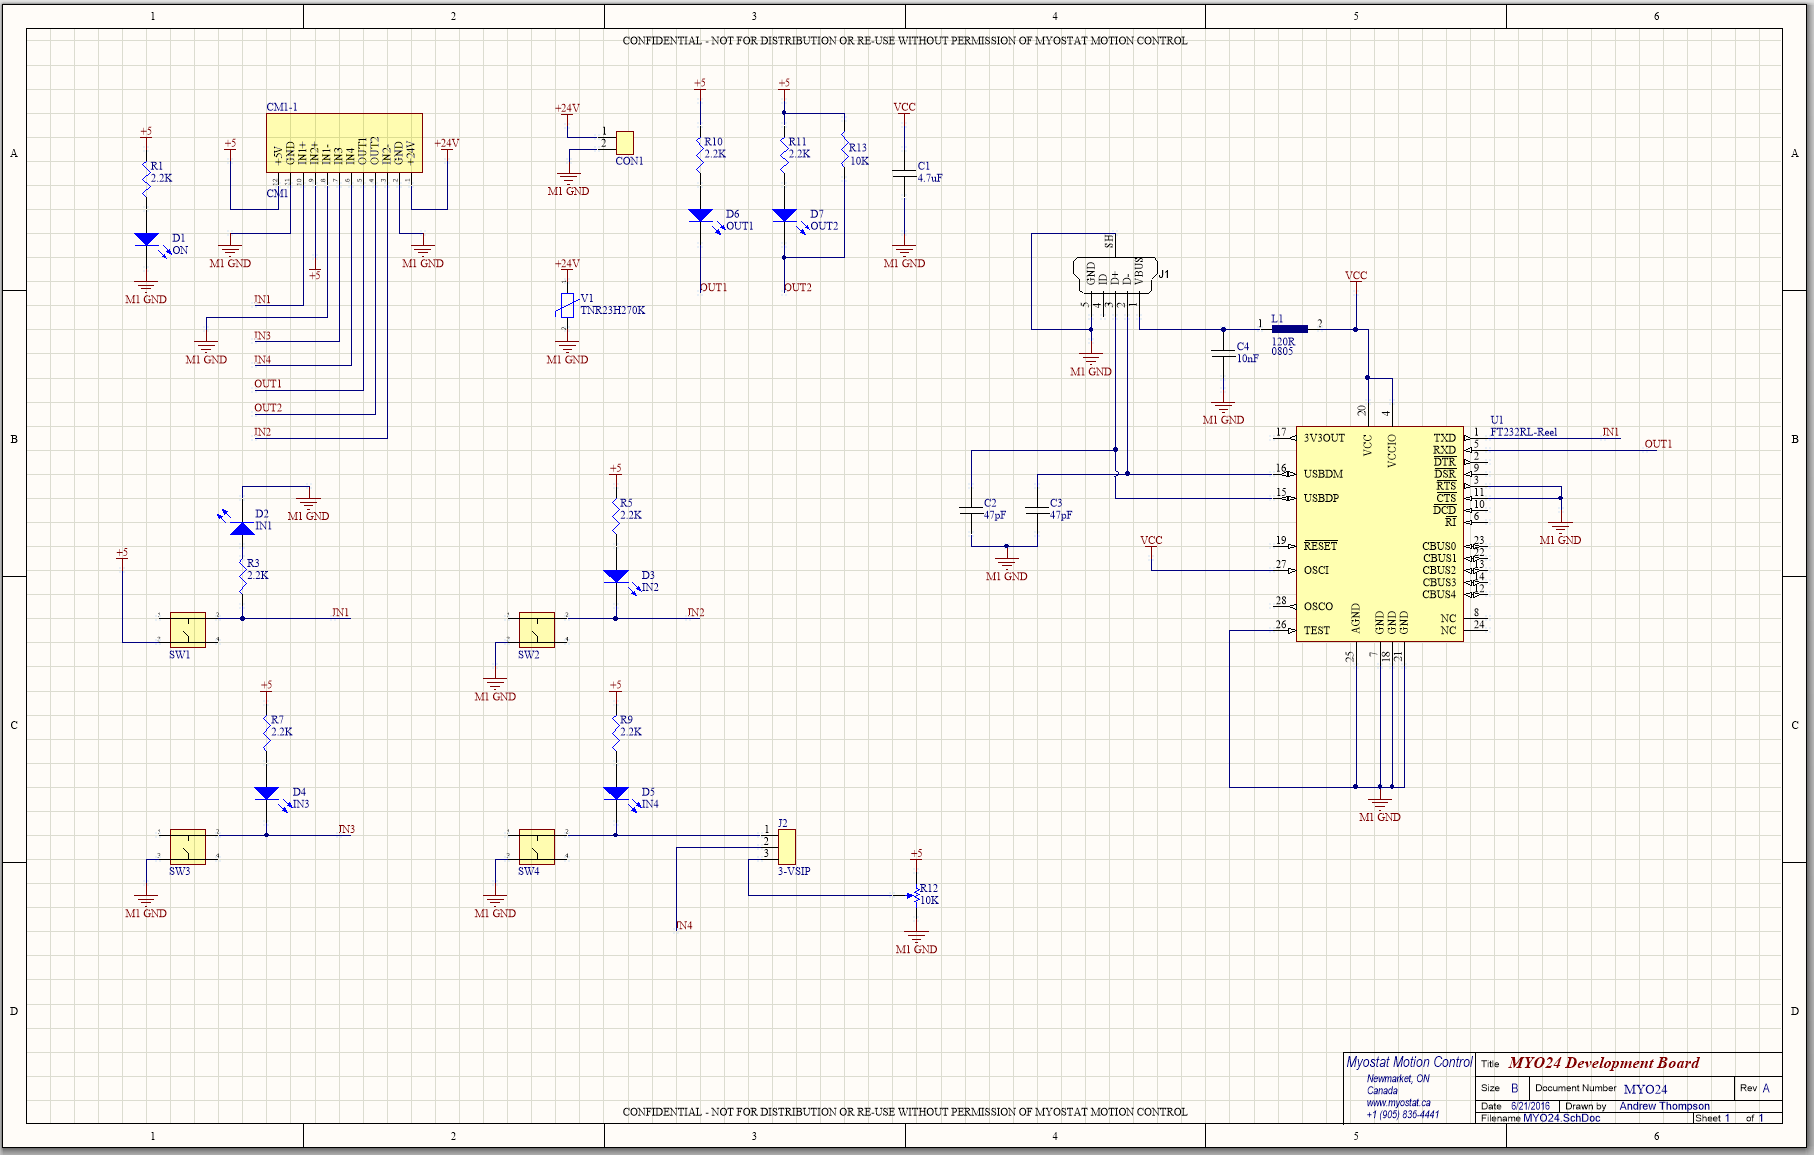This screenshot has width=1814, height=1155.
Task: Click the MYO24.SchDoc filename text
Action: 1561,1118
